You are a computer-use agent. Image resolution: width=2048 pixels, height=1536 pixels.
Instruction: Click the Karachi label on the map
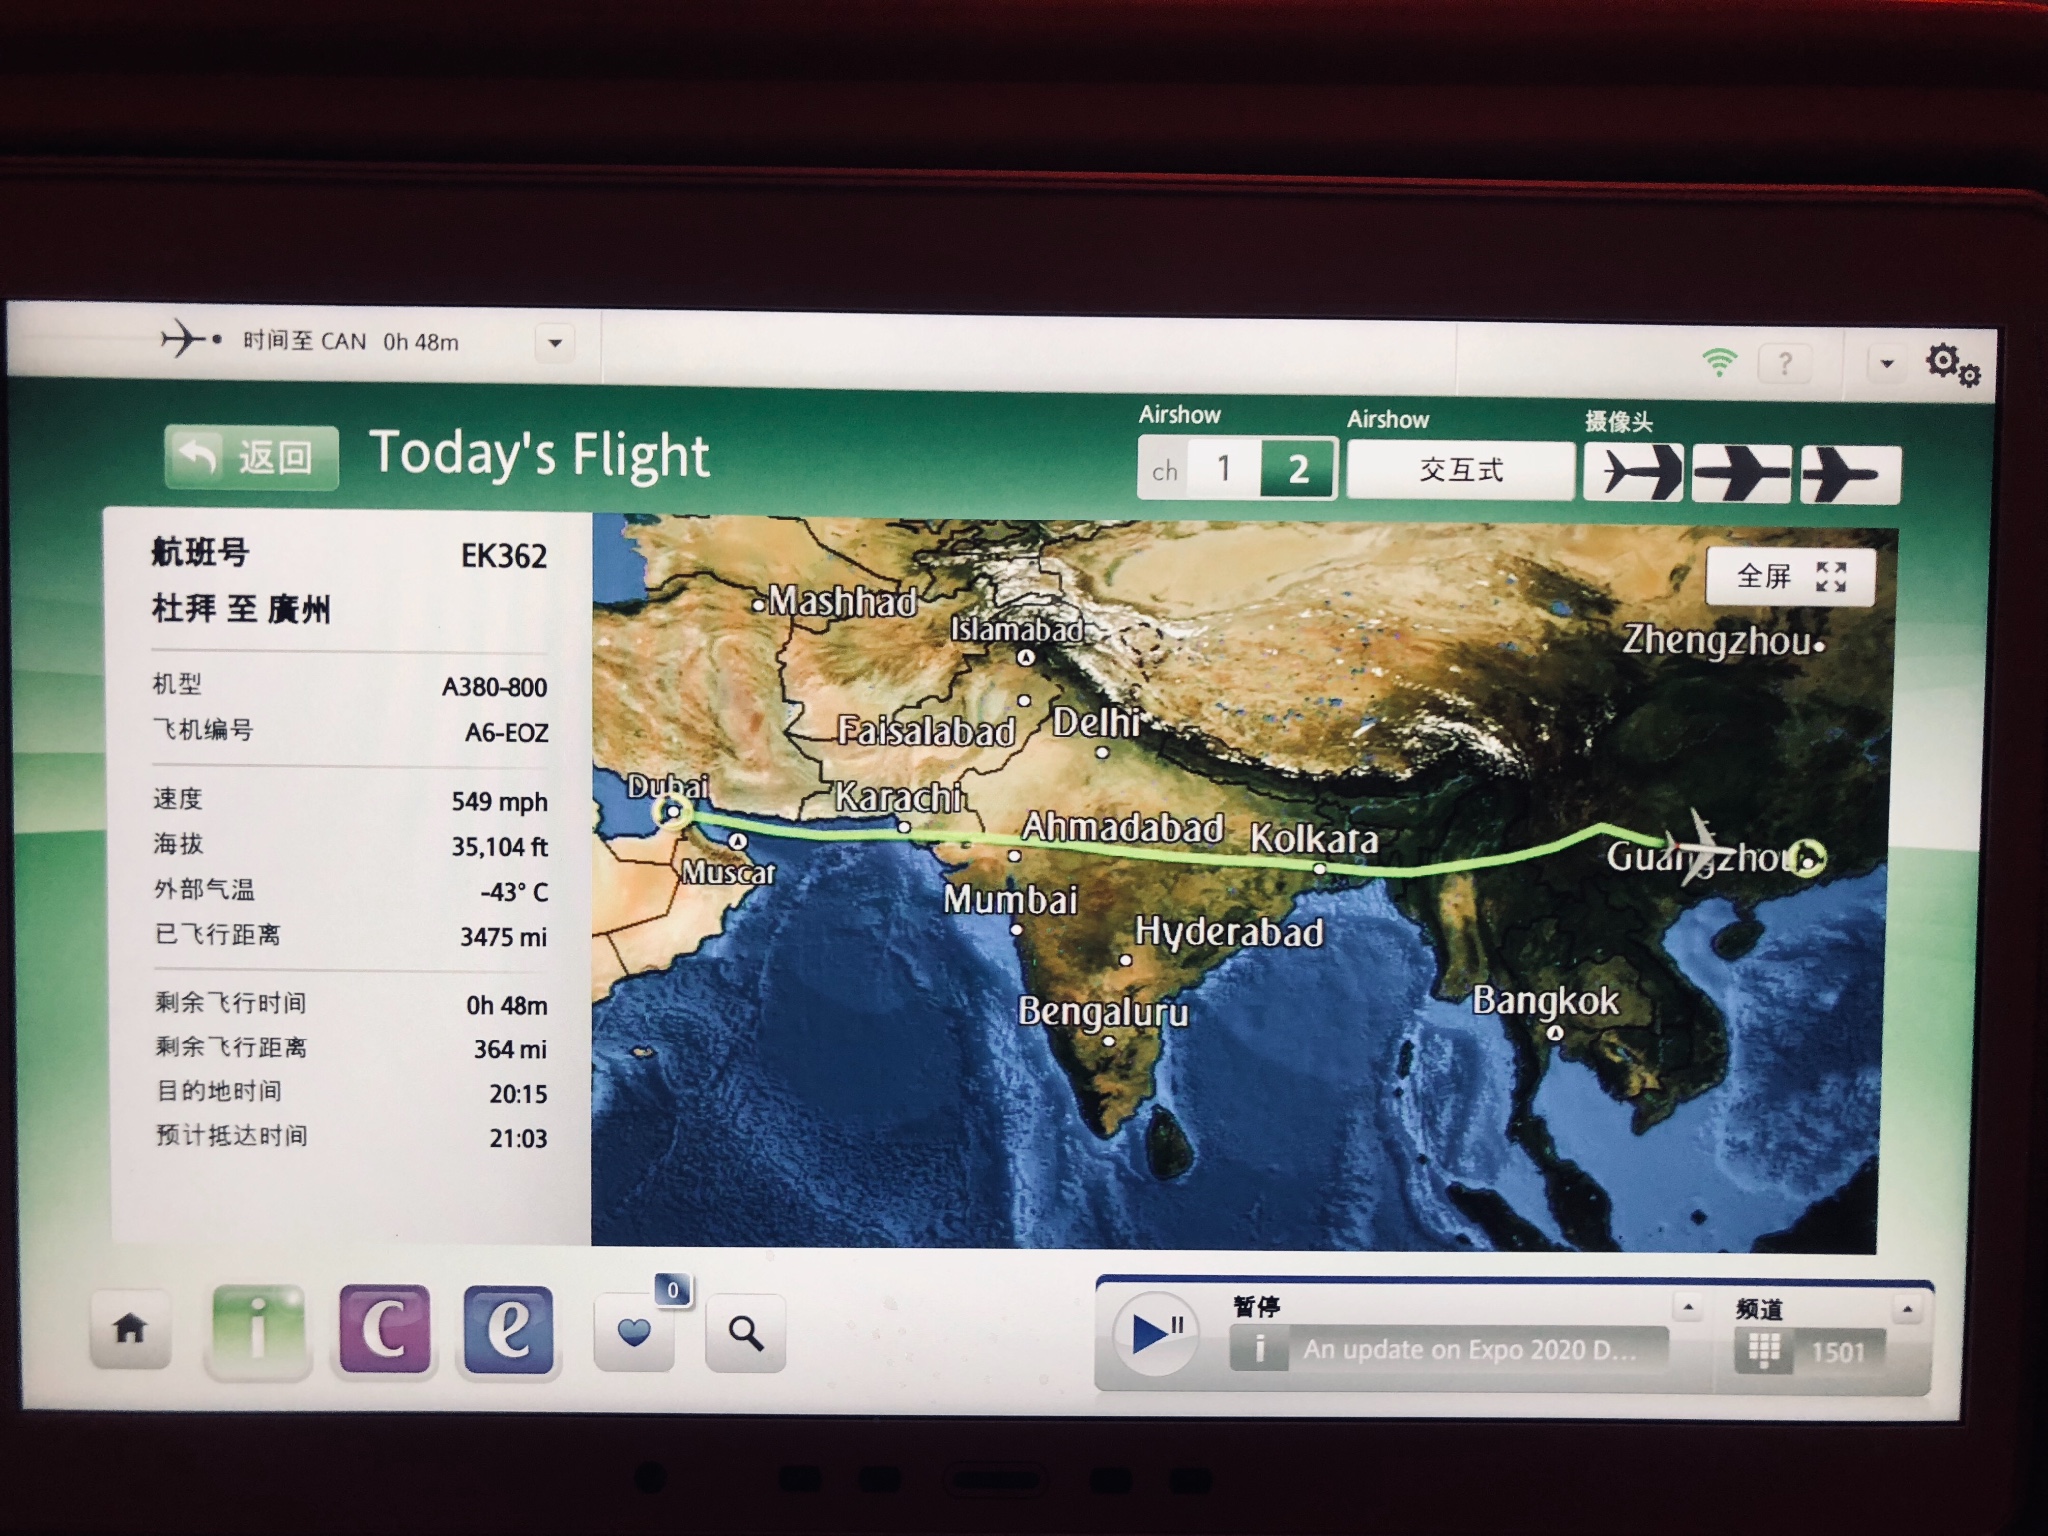tap(899, 797)
